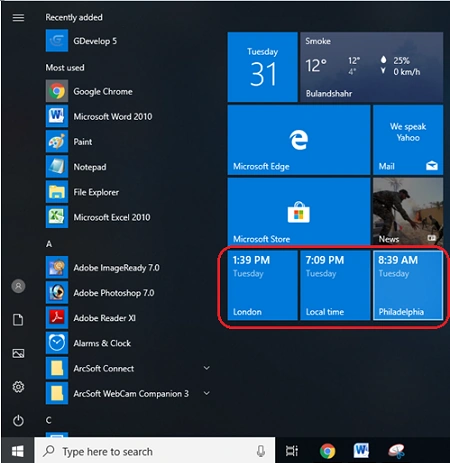This screenshot has height=463, width=450.
Task: Open Settings gear in the sidebar
Action: click(18, 387)
